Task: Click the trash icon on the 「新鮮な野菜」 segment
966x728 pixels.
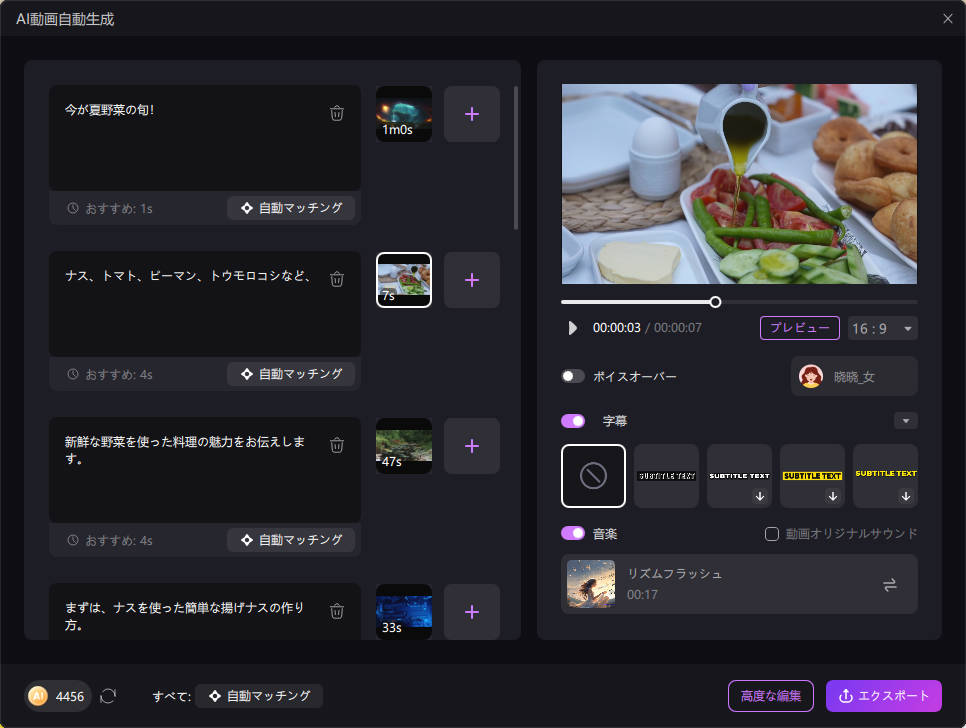Action: 337,445
